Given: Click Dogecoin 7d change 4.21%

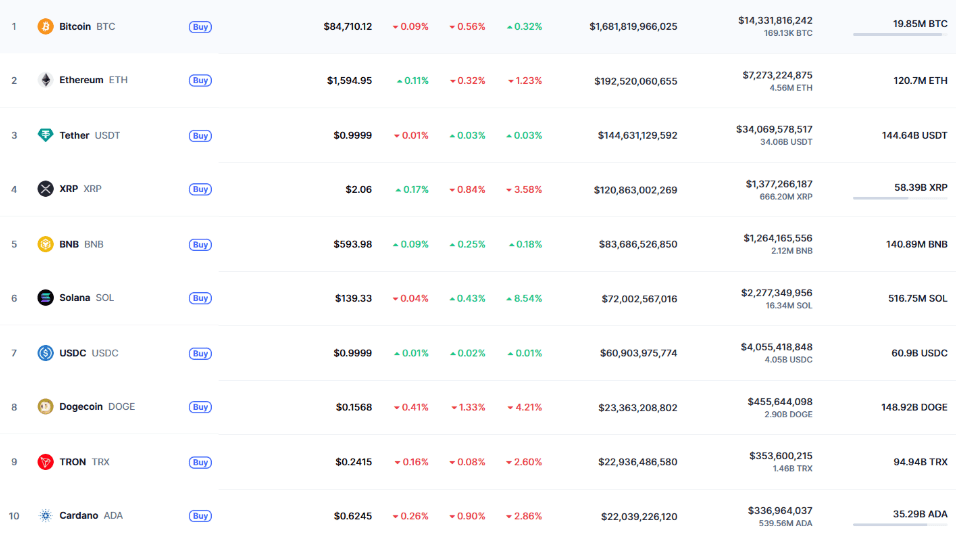Looking at the screenshot, I should coord(524,407).
